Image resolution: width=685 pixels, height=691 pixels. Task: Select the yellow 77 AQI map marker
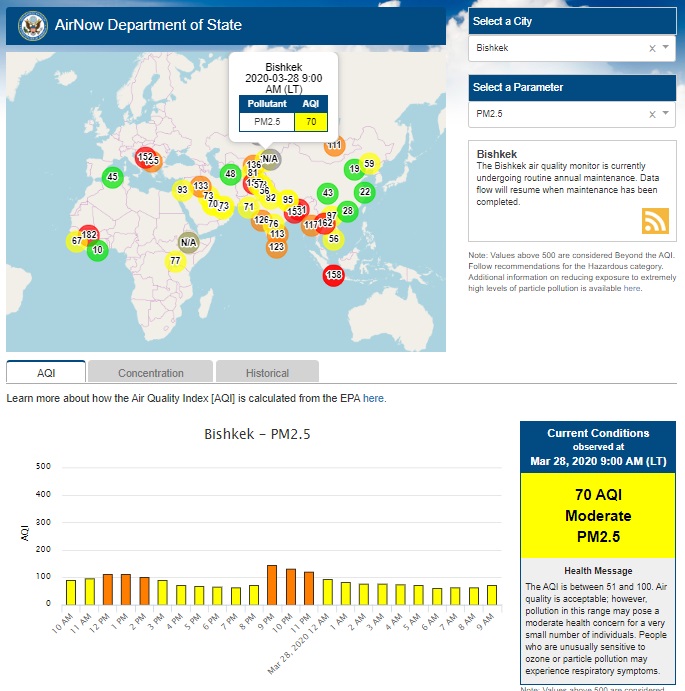coord(175,262)
